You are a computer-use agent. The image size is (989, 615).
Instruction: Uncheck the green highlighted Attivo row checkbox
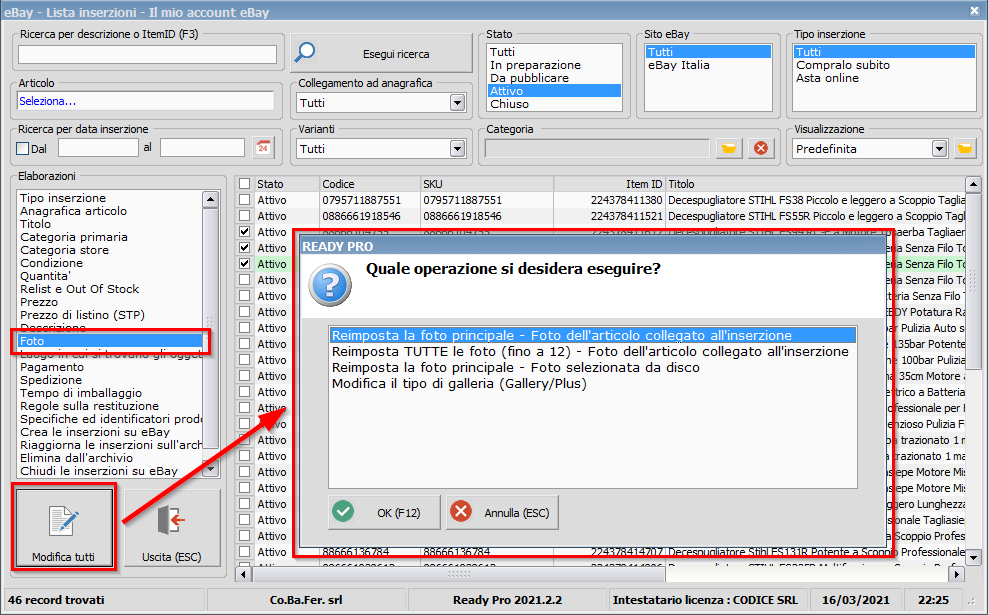[245, 264]
